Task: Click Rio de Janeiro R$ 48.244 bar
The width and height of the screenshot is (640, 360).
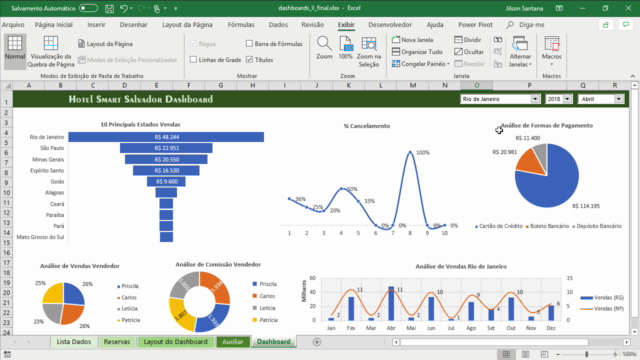Action: (166, 137)
